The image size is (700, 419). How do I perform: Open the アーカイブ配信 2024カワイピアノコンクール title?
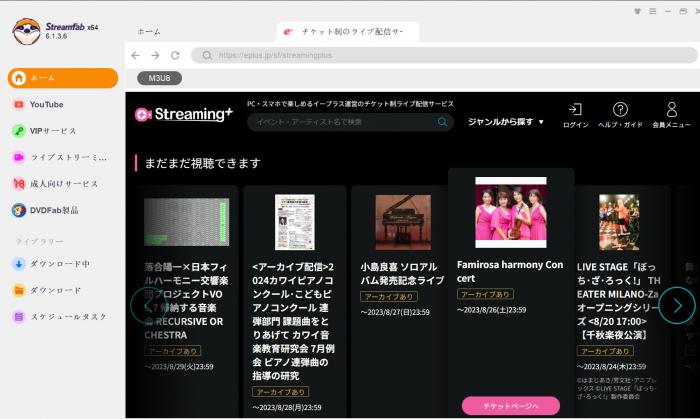(x=293, y=321)
